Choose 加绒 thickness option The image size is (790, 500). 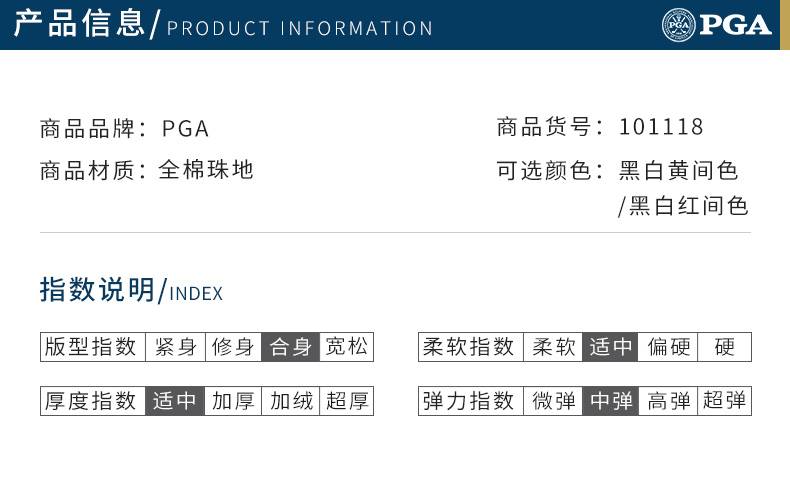291,401
